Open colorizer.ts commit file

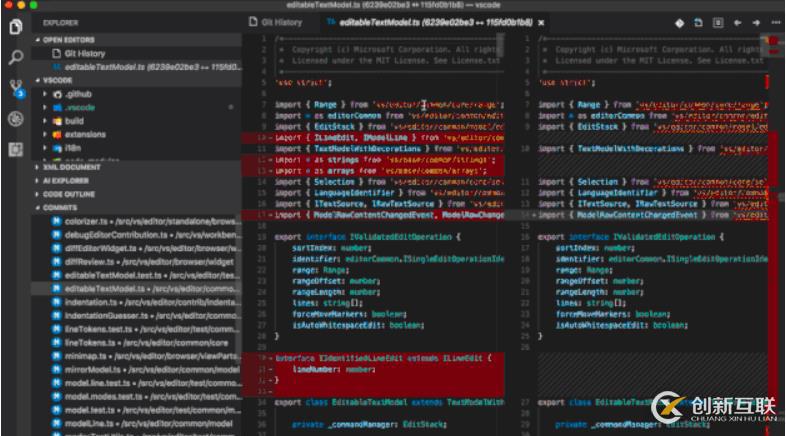(136, 221)
